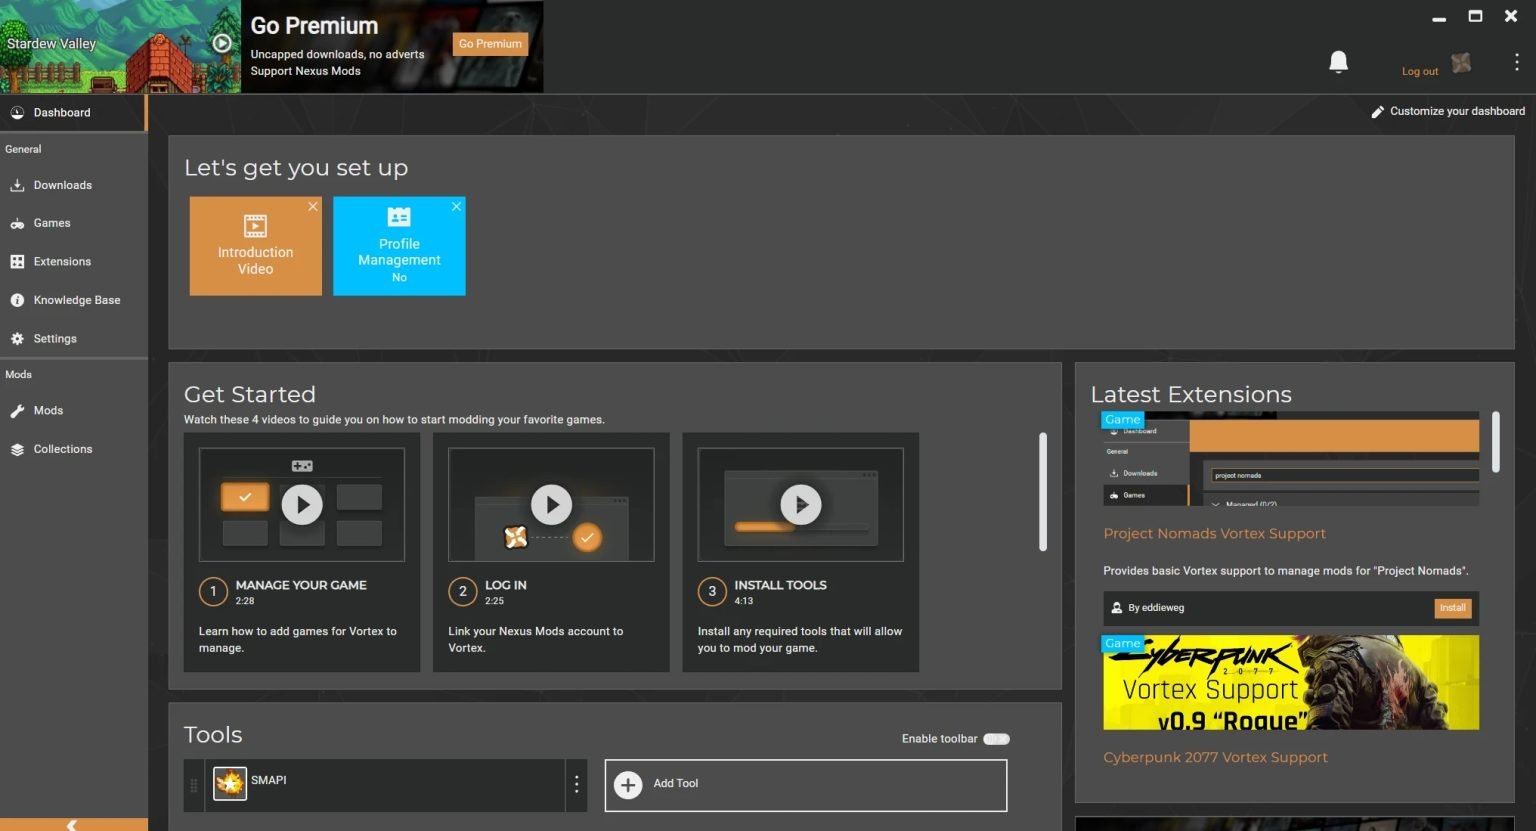The image size is (1536, 831).
Task: Play the Manage Your Game video
Action: pyautogui.click(x=302, y=505)
